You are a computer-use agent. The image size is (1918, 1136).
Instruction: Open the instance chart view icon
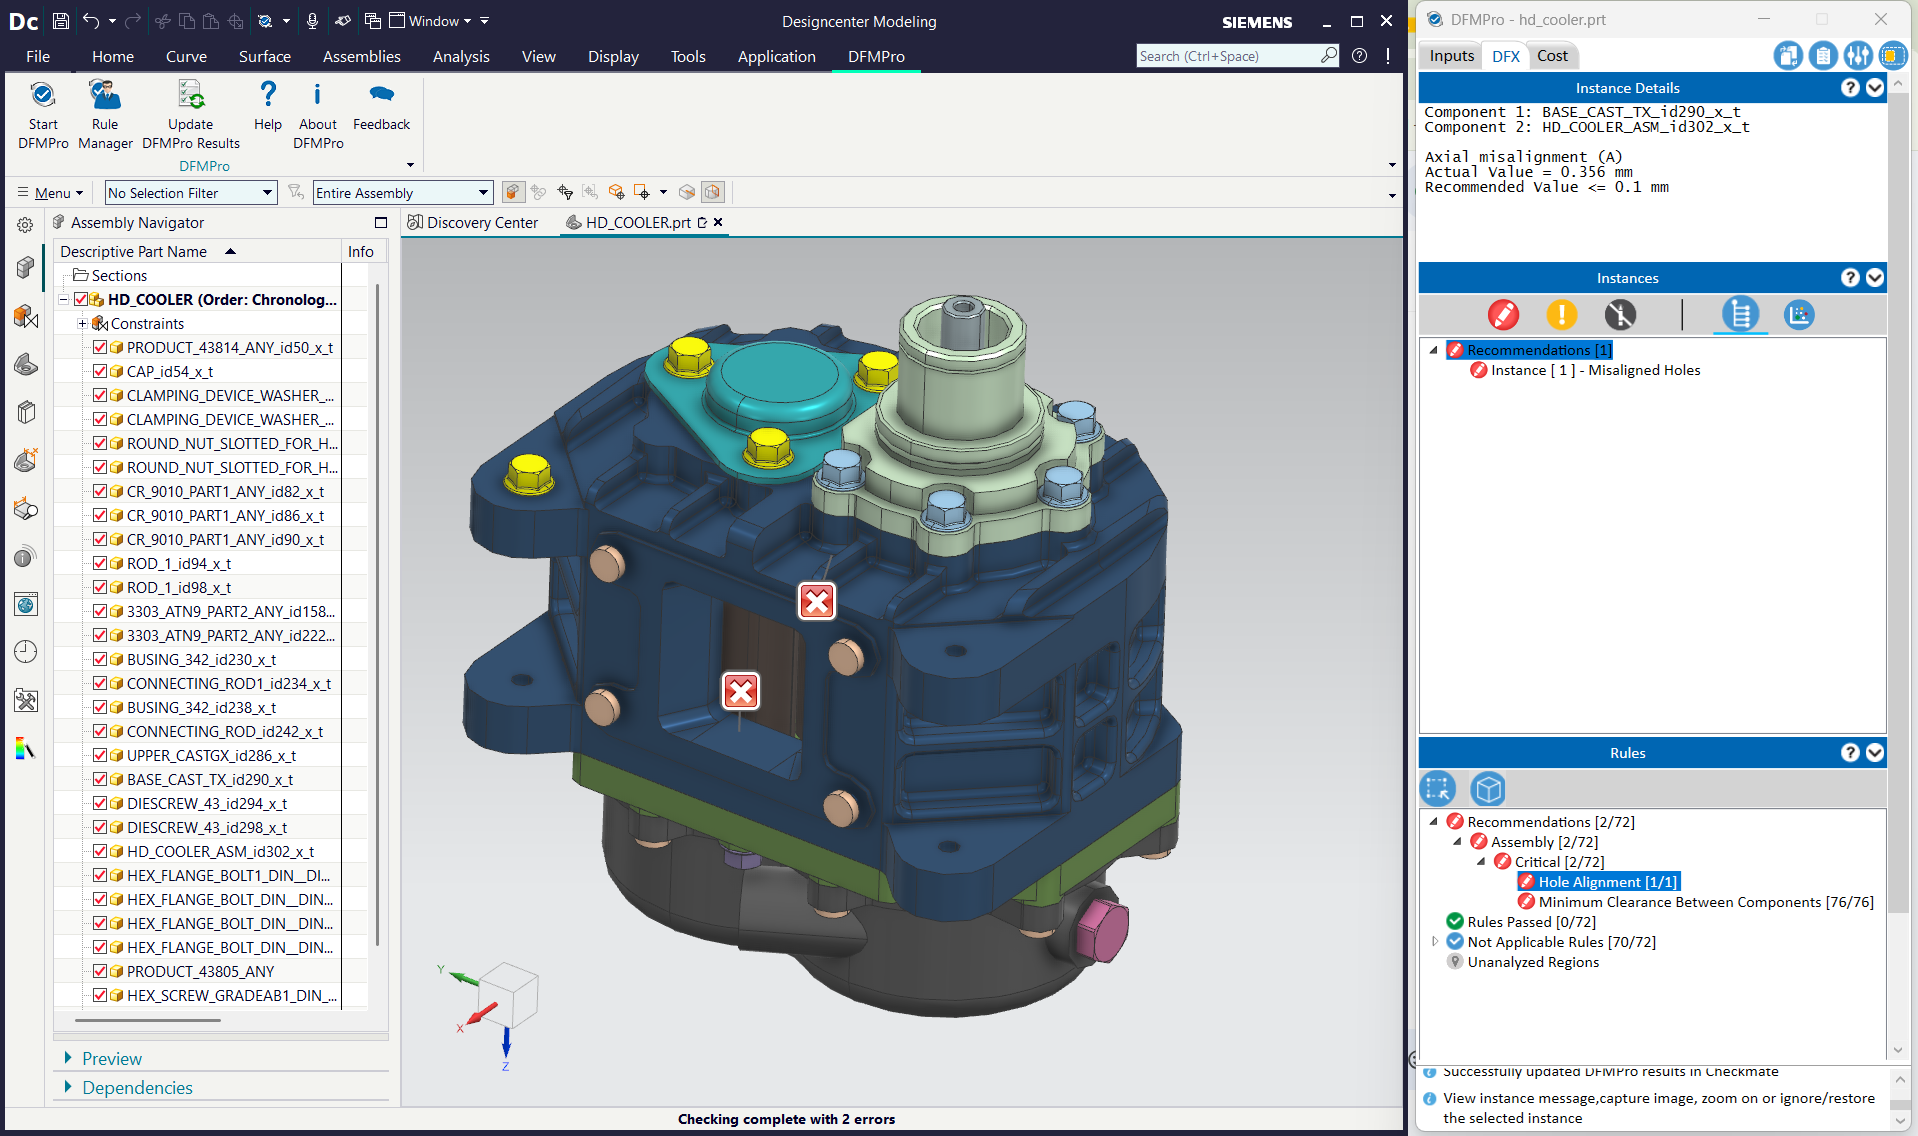click(x=1799, y=315)
